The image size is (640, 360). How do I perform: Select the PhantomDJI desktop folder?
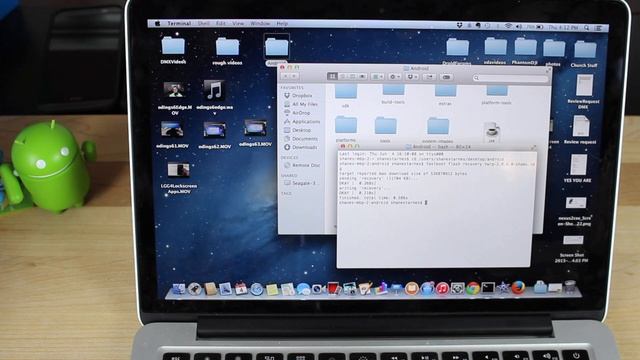pyautogui.click(x=525, y=51)
